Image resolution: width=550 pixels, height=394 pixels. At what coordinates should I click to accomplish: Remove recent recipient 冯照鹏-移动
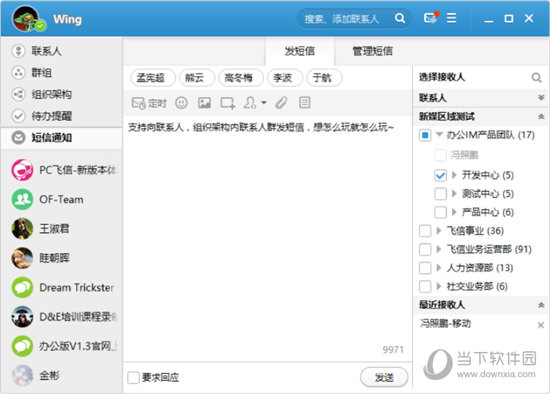click(x=541, y=325)
